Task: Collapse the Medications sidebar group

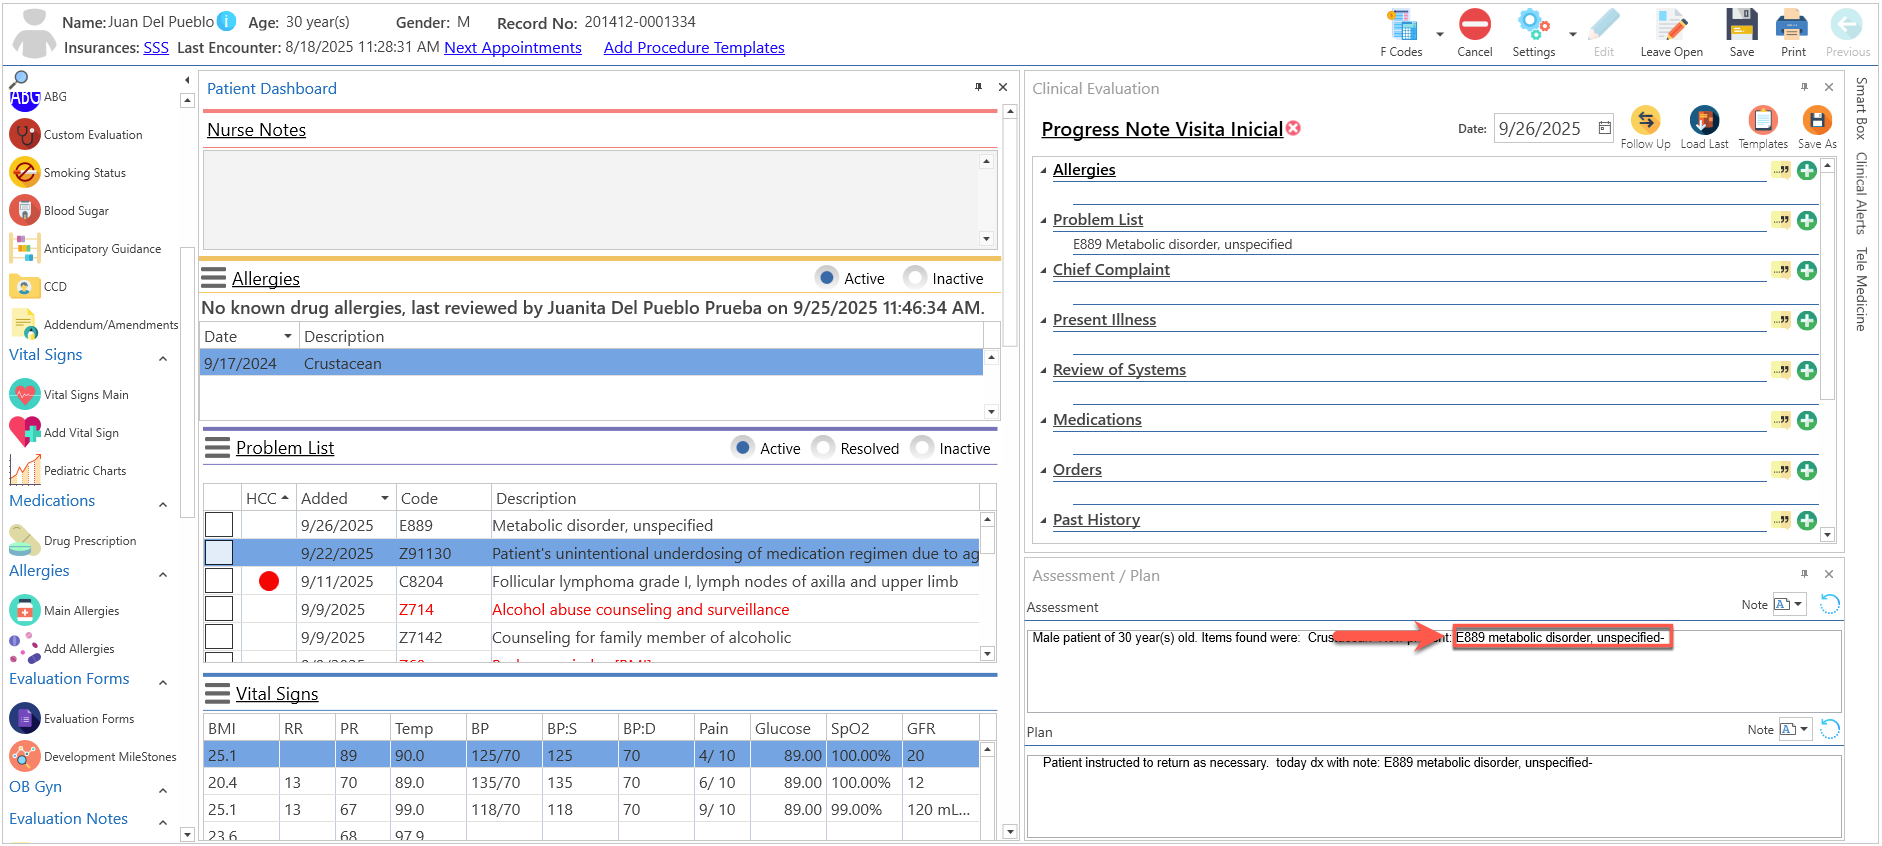Action: pos(163,504)
